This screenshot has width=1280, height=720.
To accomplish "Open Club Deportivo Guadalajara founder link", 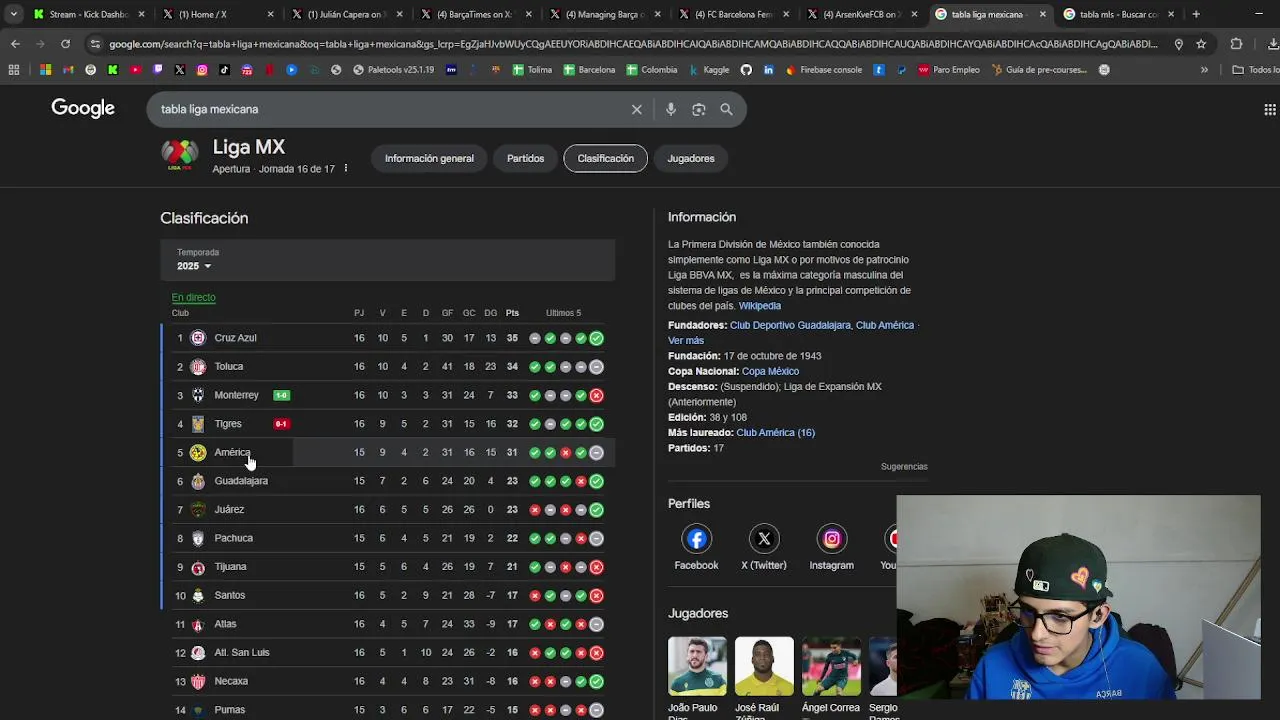I will (x=790, y=325).
